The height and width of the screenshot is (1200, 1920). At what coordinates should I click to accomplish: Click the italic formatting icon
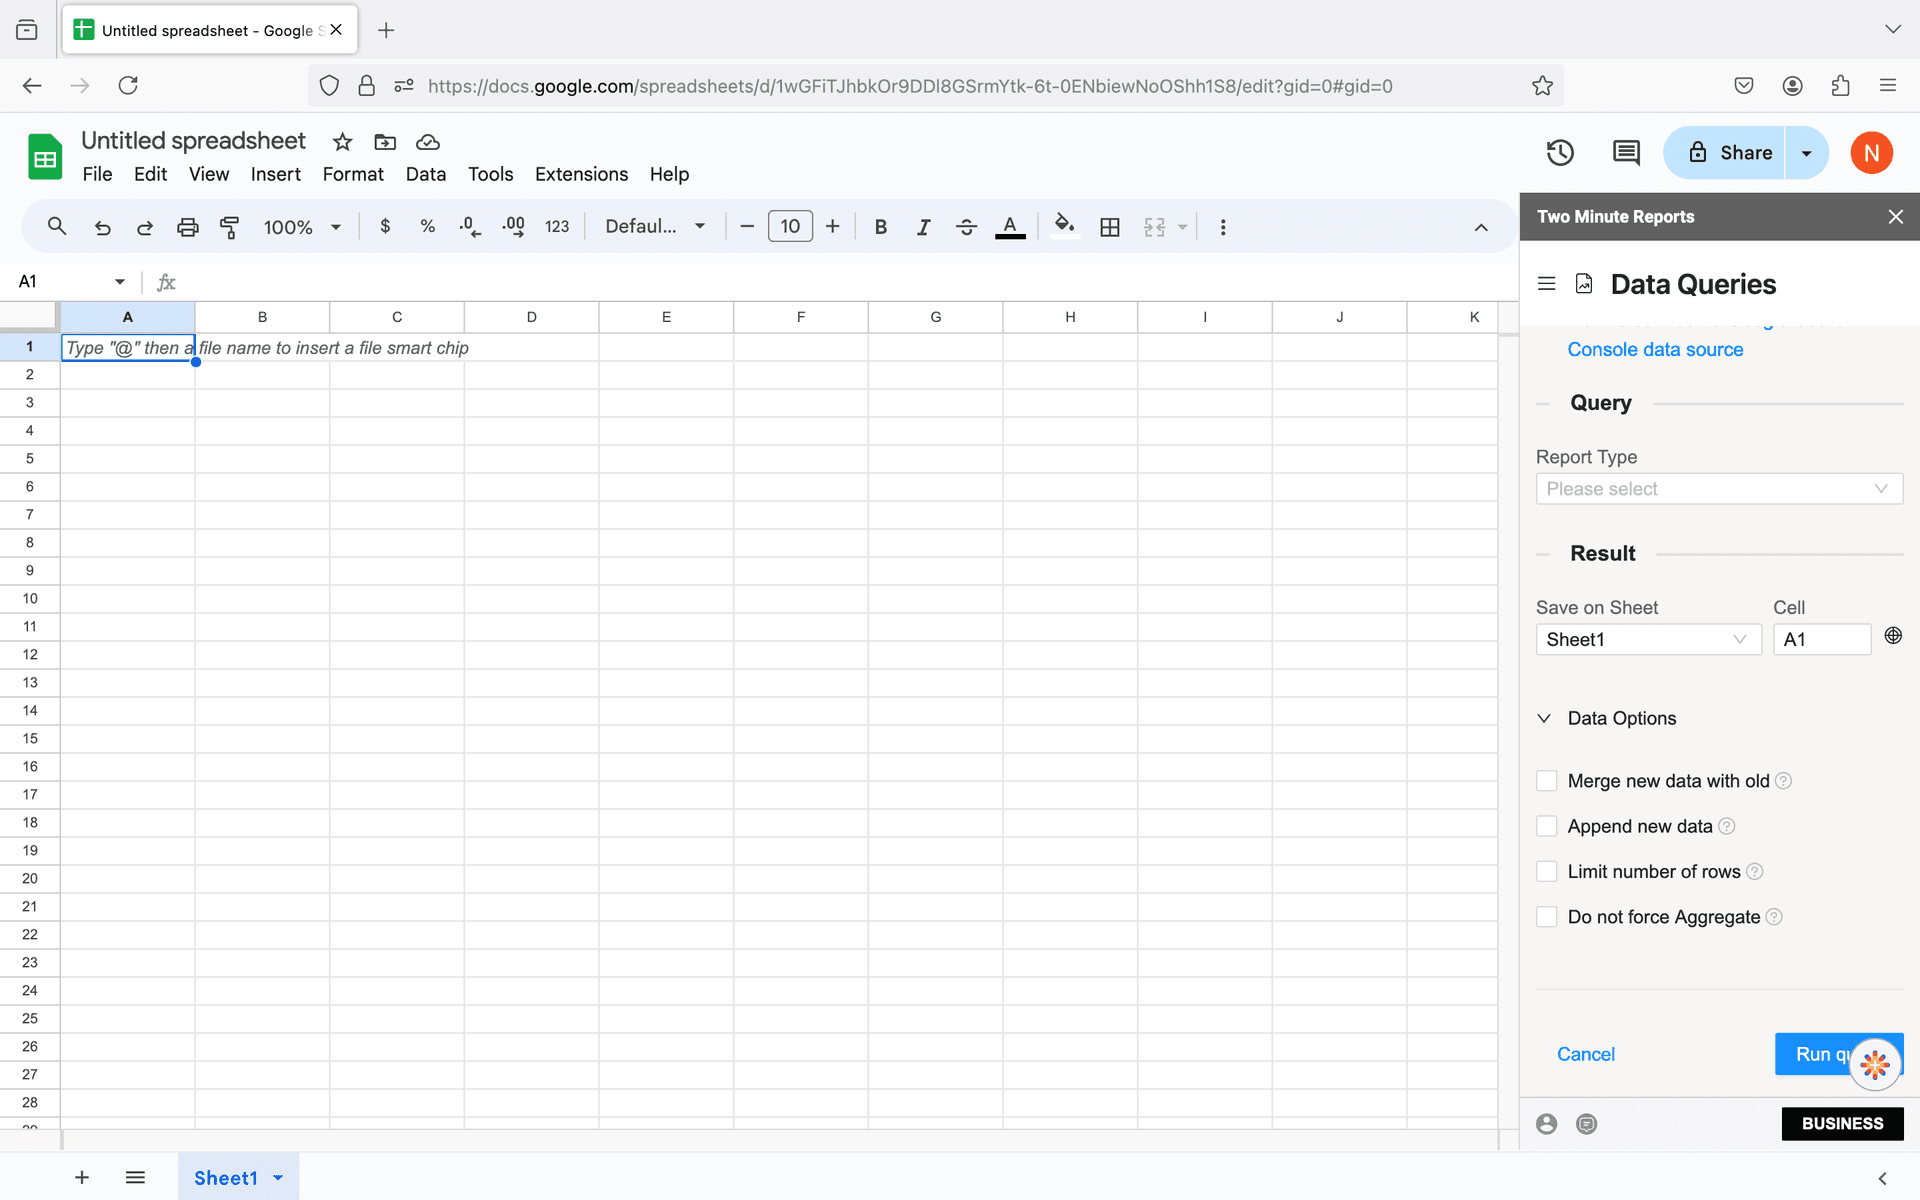(x=923, y=227)
